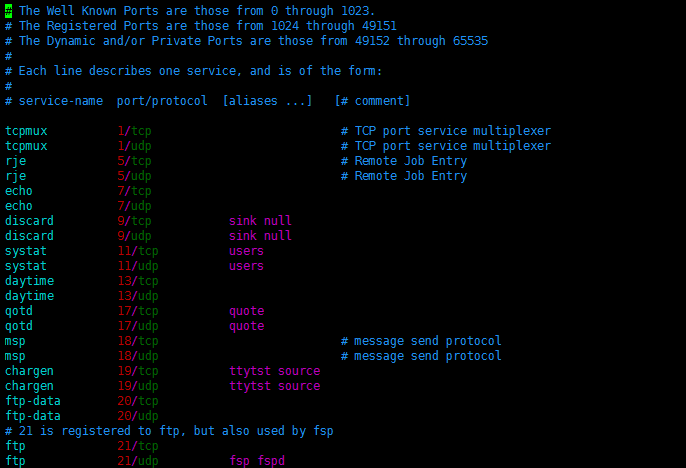
Task: Click the "Well Known Ports" comment line
Action: point(197,11)
